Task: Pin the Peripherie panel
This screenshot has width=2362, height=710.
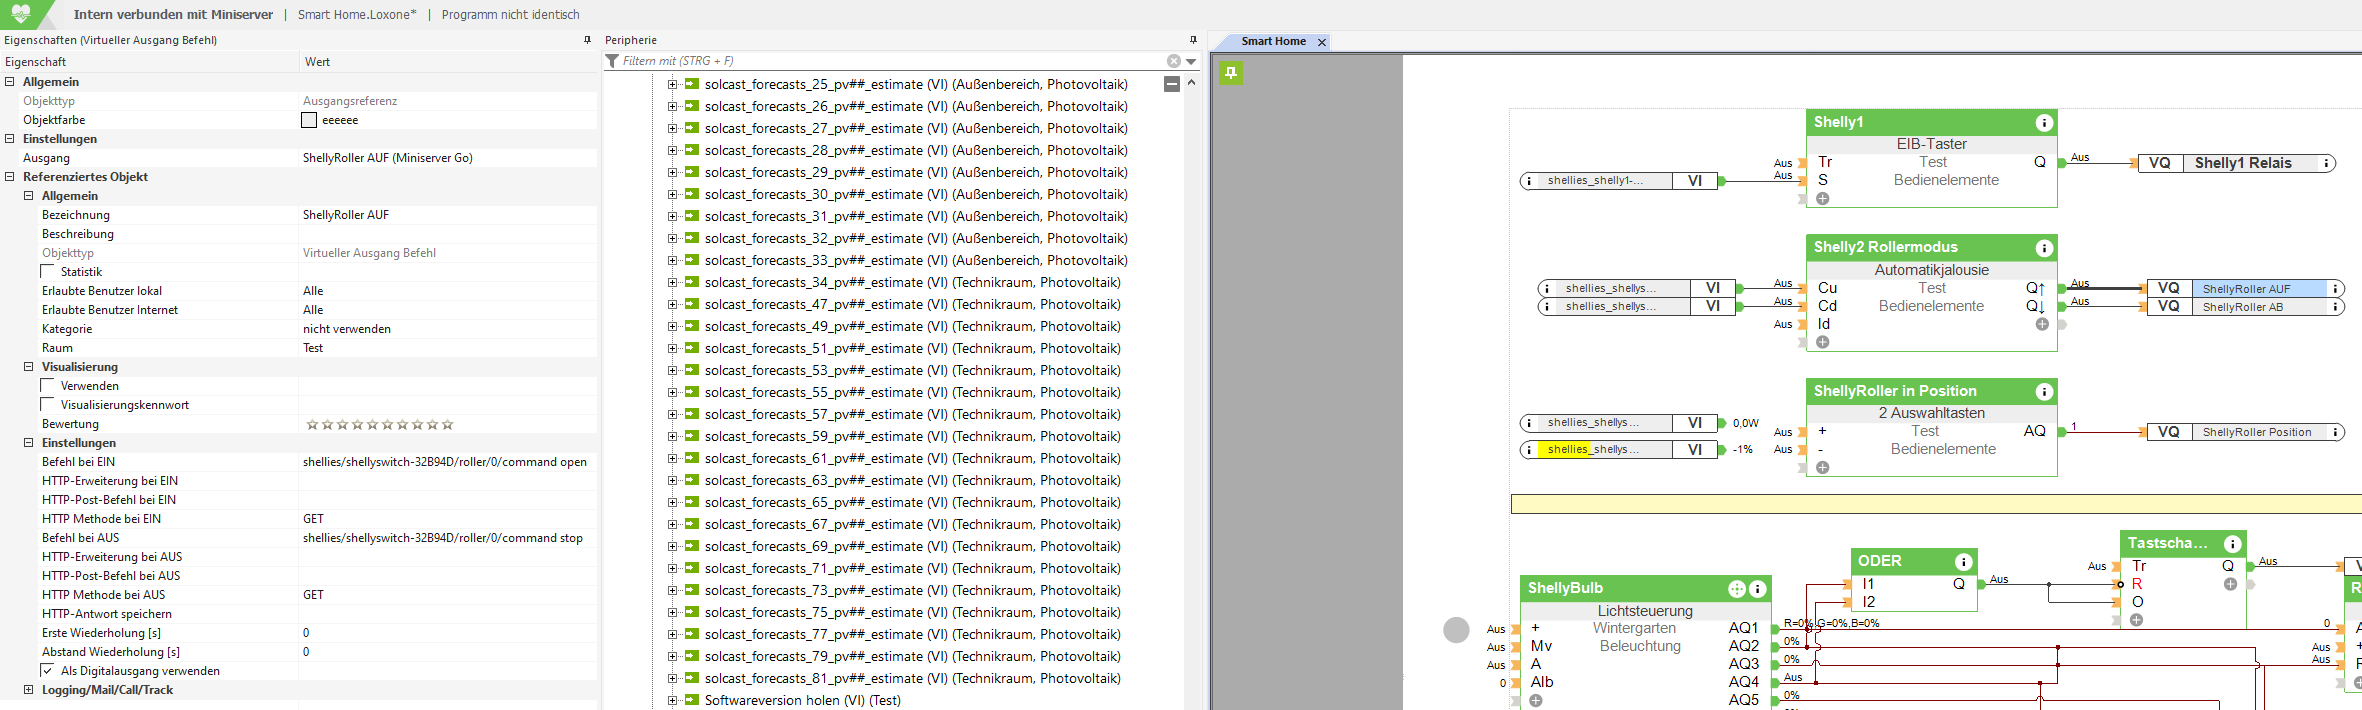Action: [x=1193, y=40]
